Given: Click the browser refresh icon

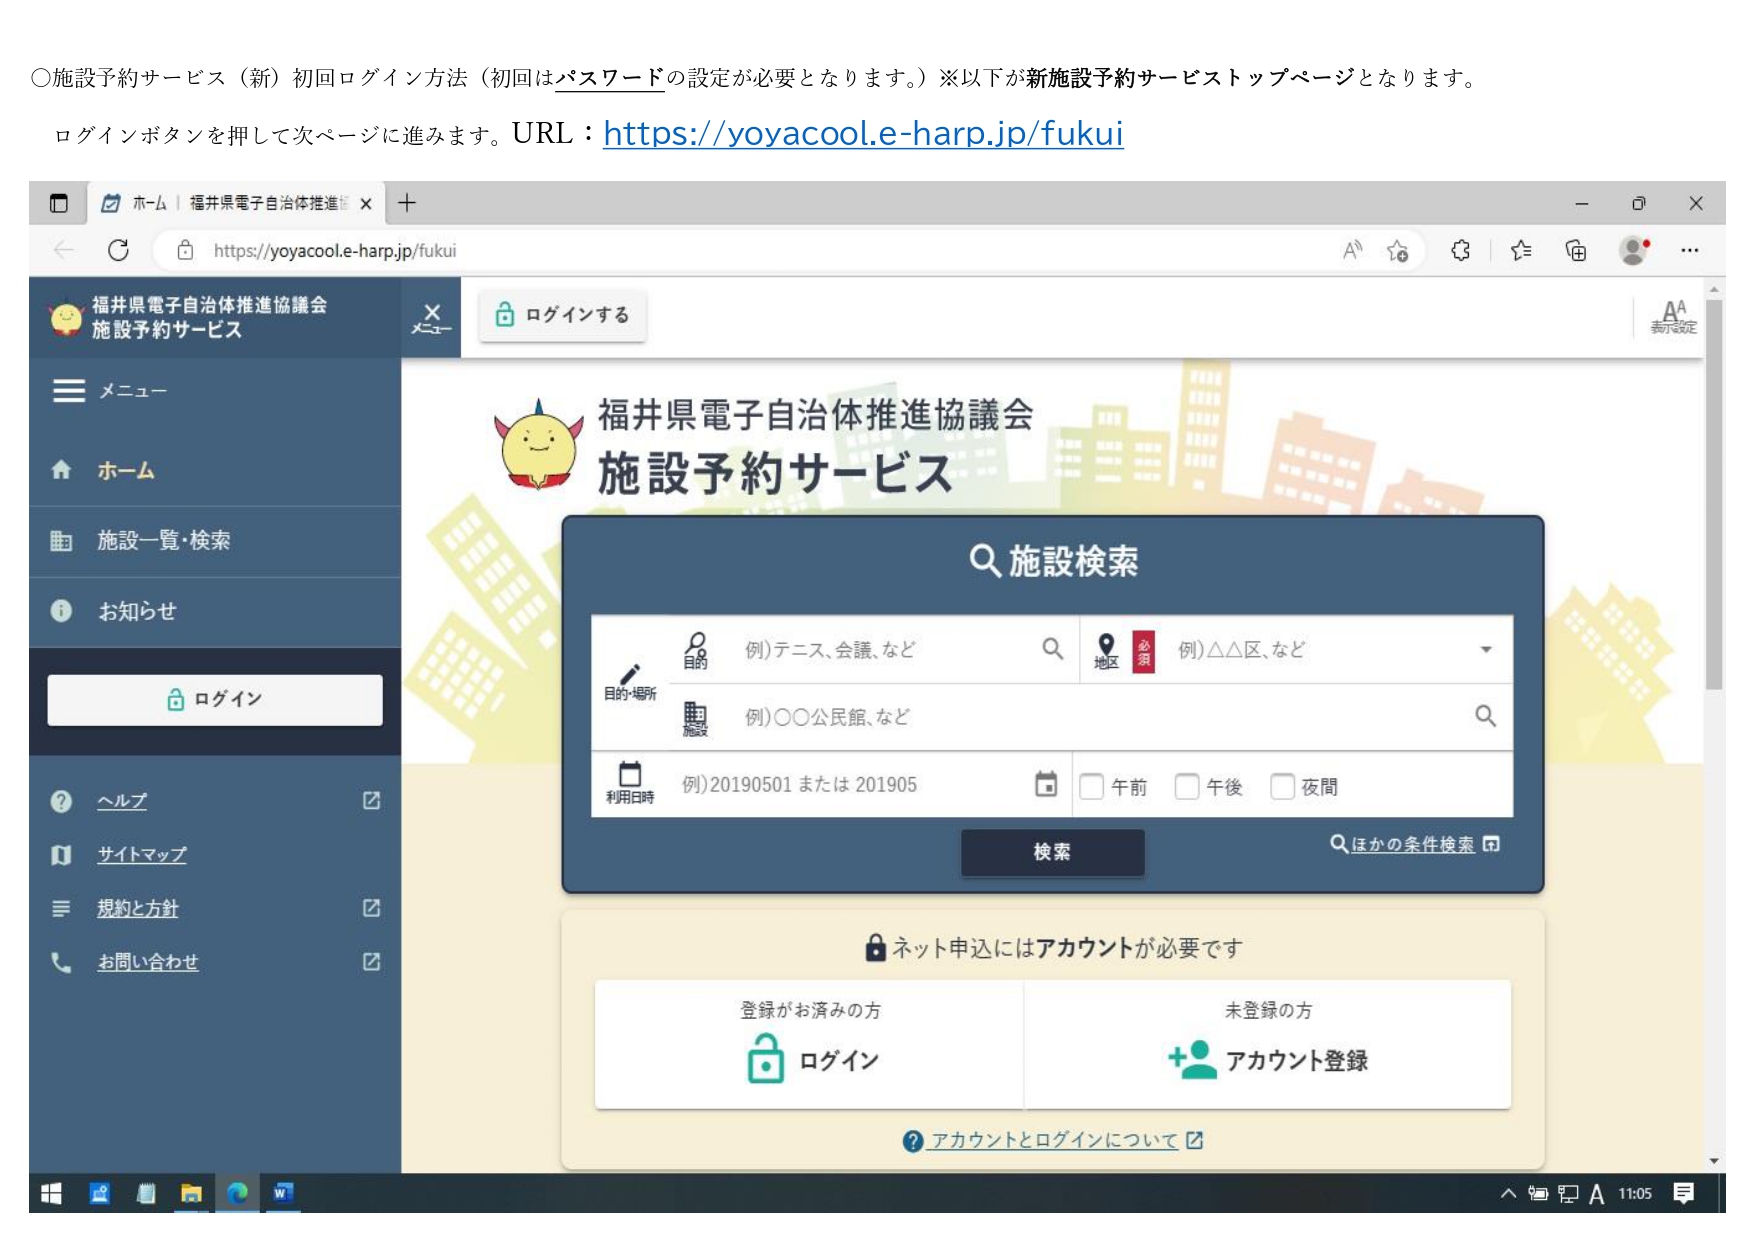Looking at the screenshot, I should point(118,250).
